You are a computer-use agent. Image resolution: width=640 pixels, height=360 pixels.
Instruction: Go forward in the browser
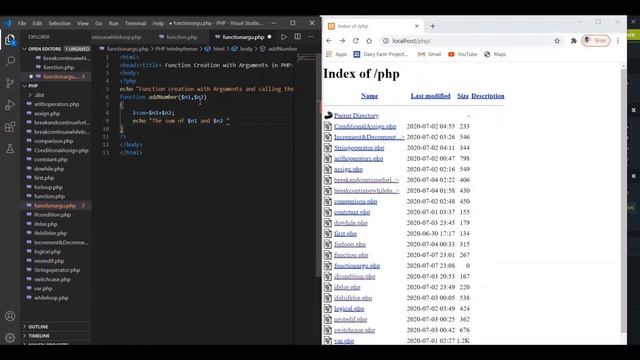342,41
